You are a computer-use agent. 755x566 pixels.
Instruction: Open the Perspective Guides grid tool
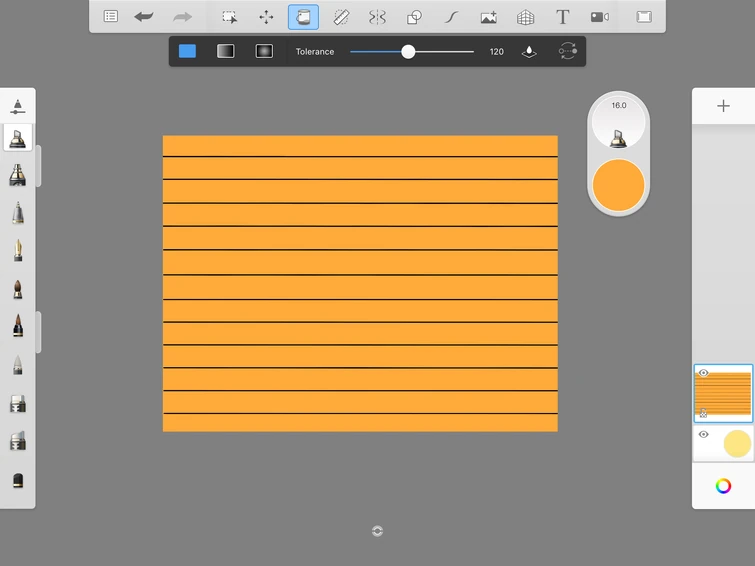tap(525, 17)
